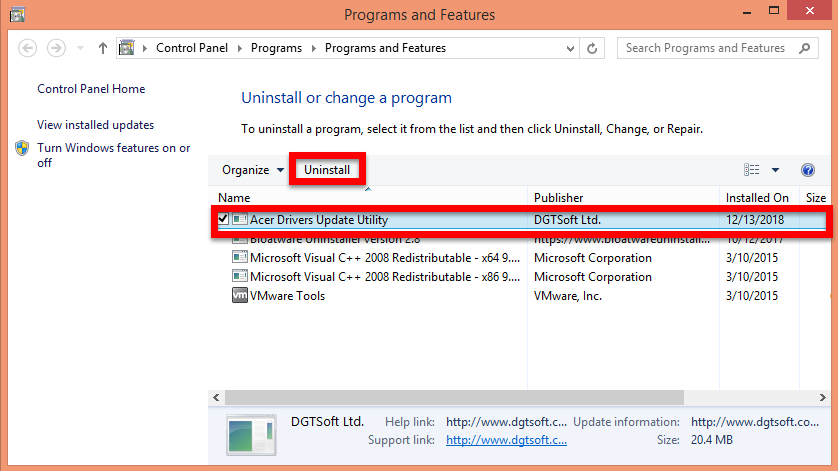Click the right arrow of horizontal scrollbar
The height and width of the screenshot is (471, 838).
coord(823,397)
